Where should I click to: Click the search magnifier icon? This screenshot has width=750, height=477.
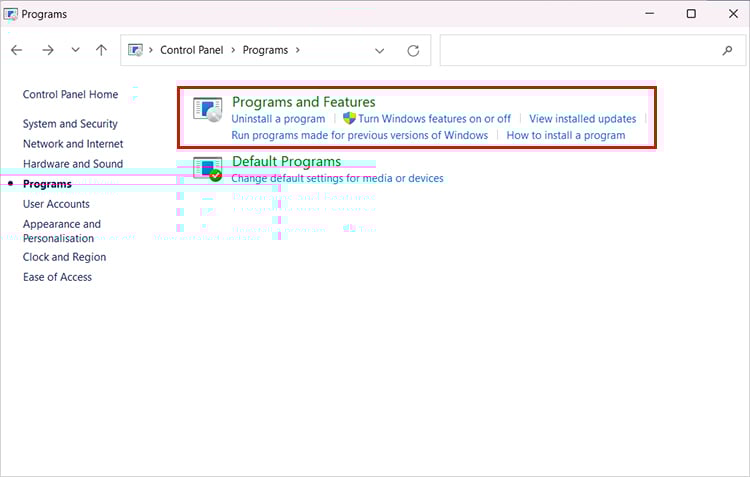(x=728, y=50)
